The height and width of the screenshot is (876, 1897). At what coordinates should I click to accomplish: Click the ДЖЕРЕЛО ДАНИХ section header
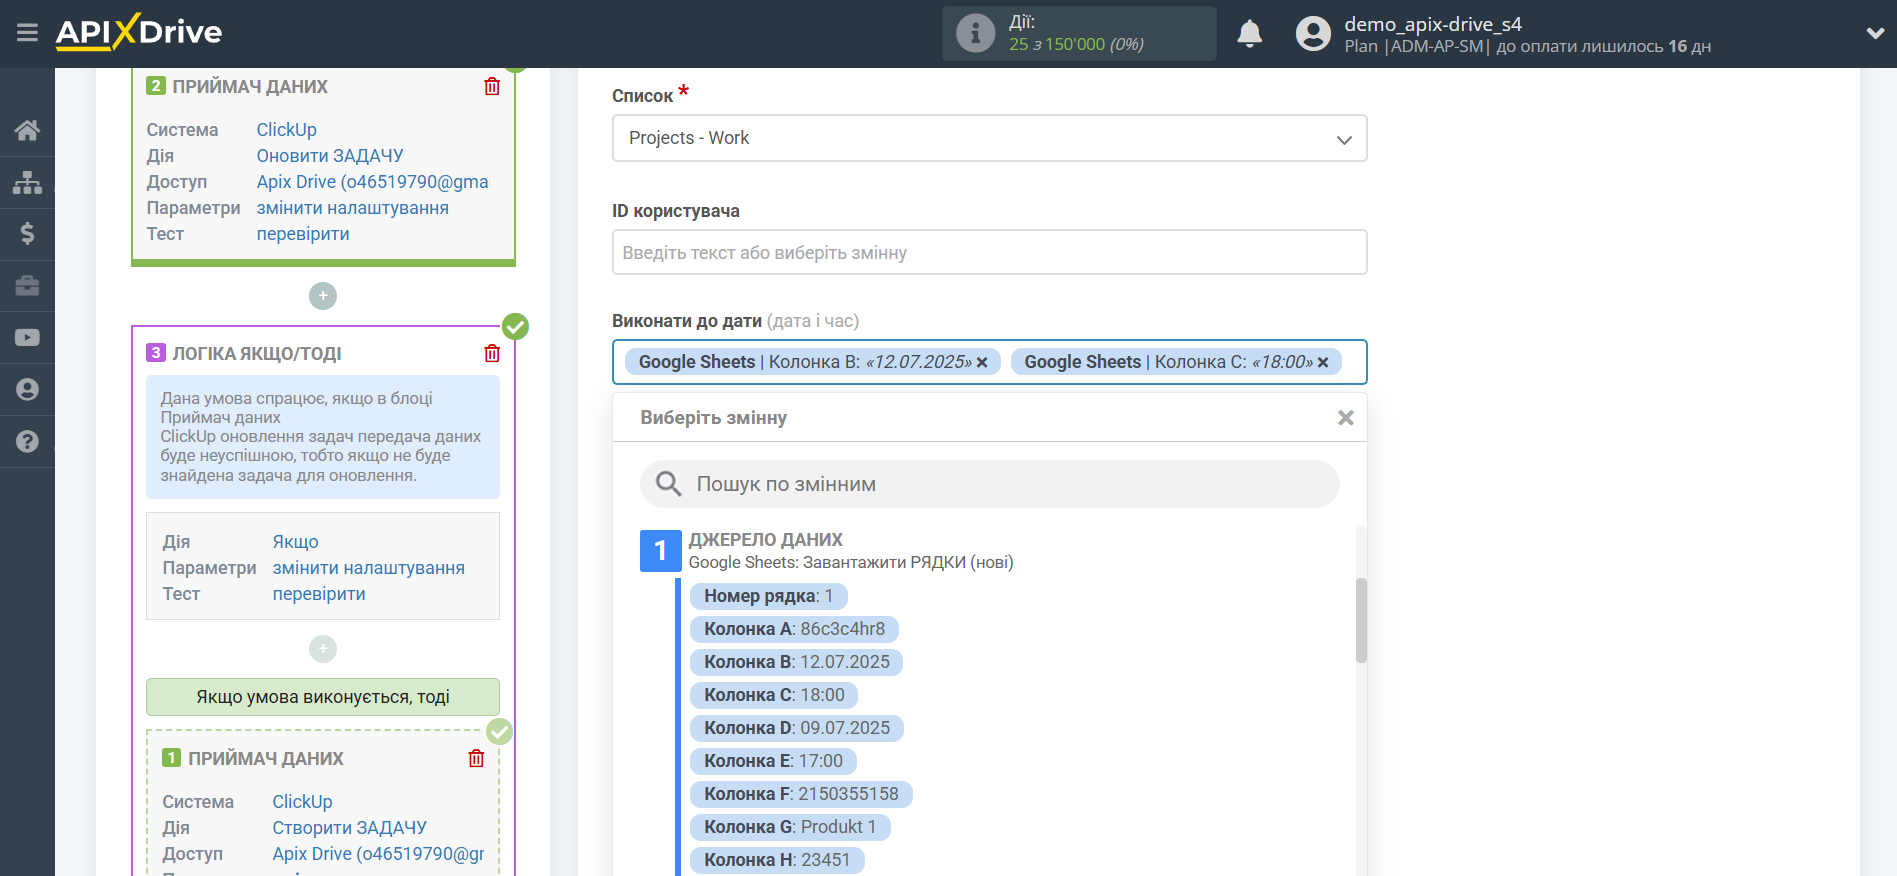765,540
